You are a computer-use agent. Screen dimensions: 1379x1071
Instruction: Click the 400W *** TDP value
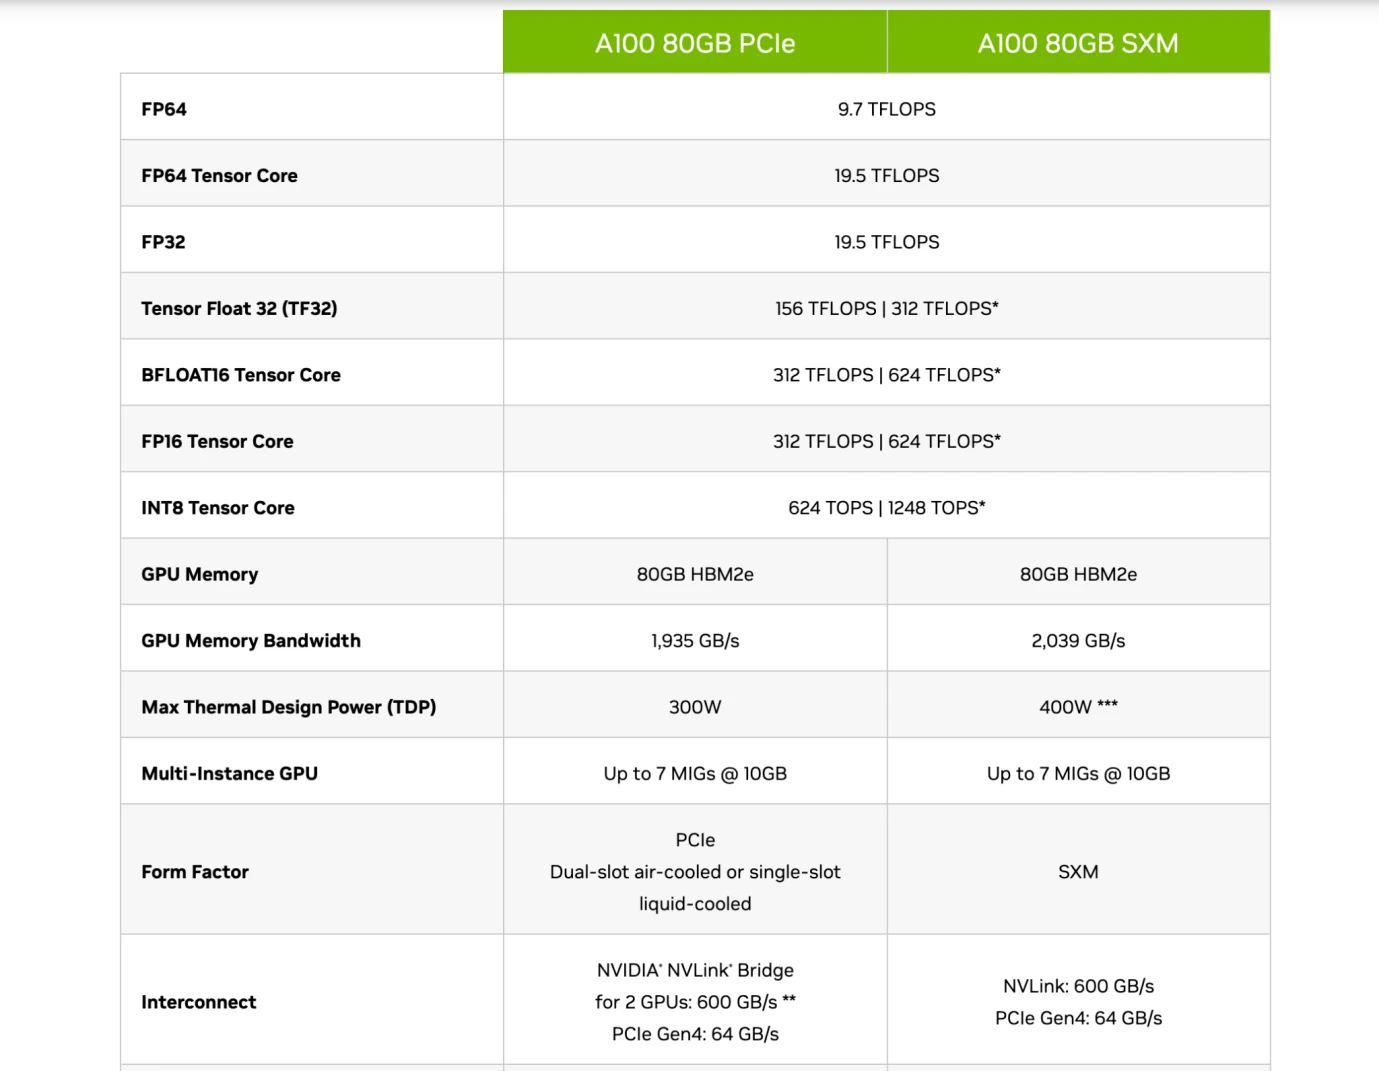coord(1078,707)
